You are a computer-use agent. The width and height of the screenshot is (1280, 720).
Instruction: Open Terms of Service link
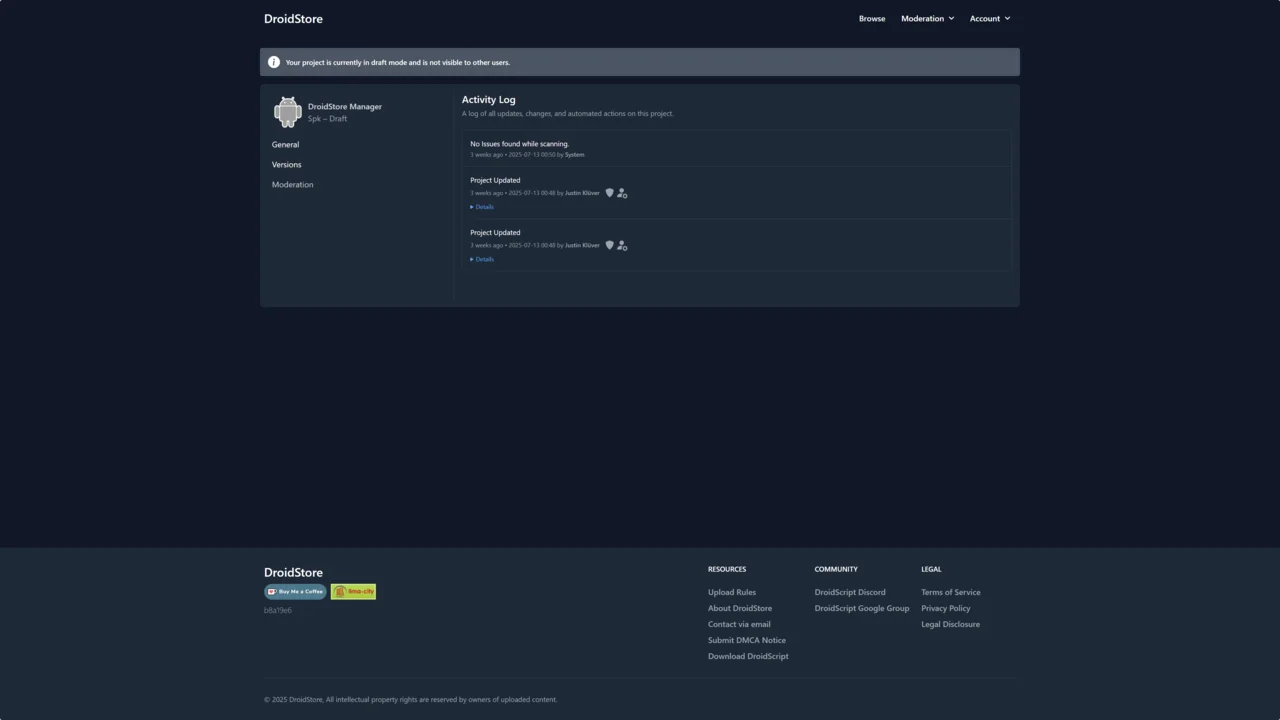tap(951, 592)
